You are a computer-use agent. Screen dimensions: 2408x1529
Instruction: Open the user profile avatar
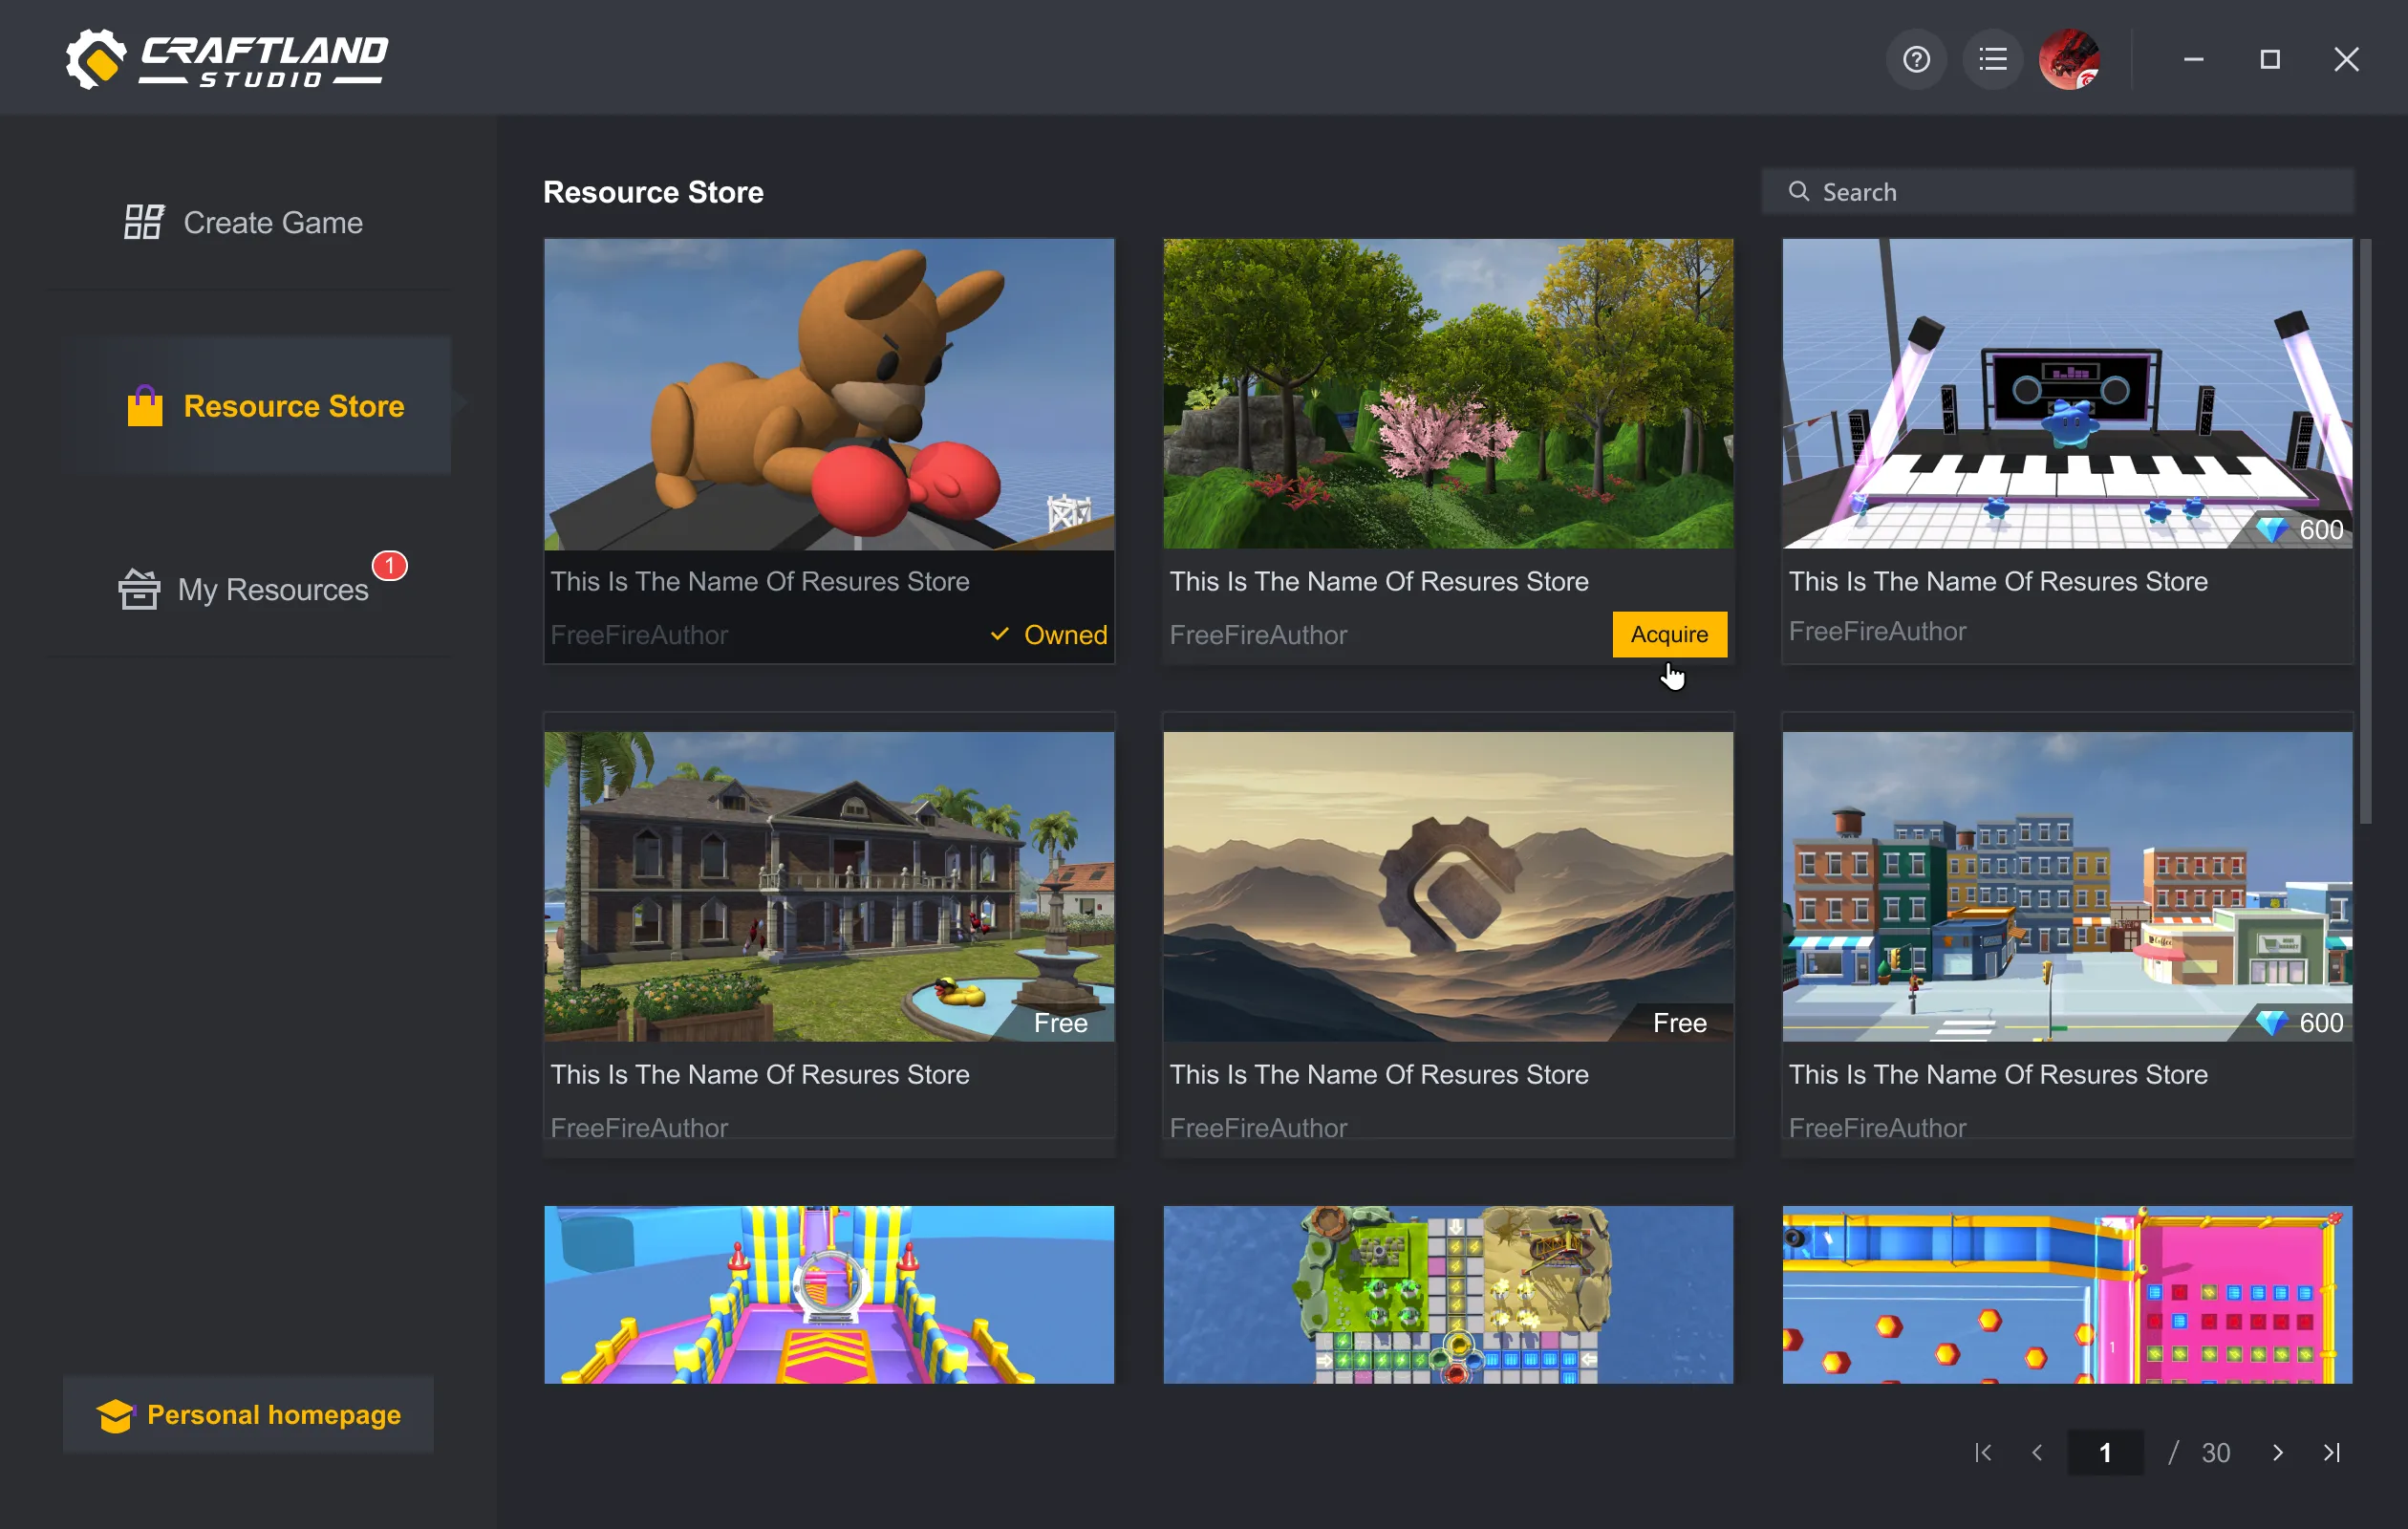[2068, 60]
